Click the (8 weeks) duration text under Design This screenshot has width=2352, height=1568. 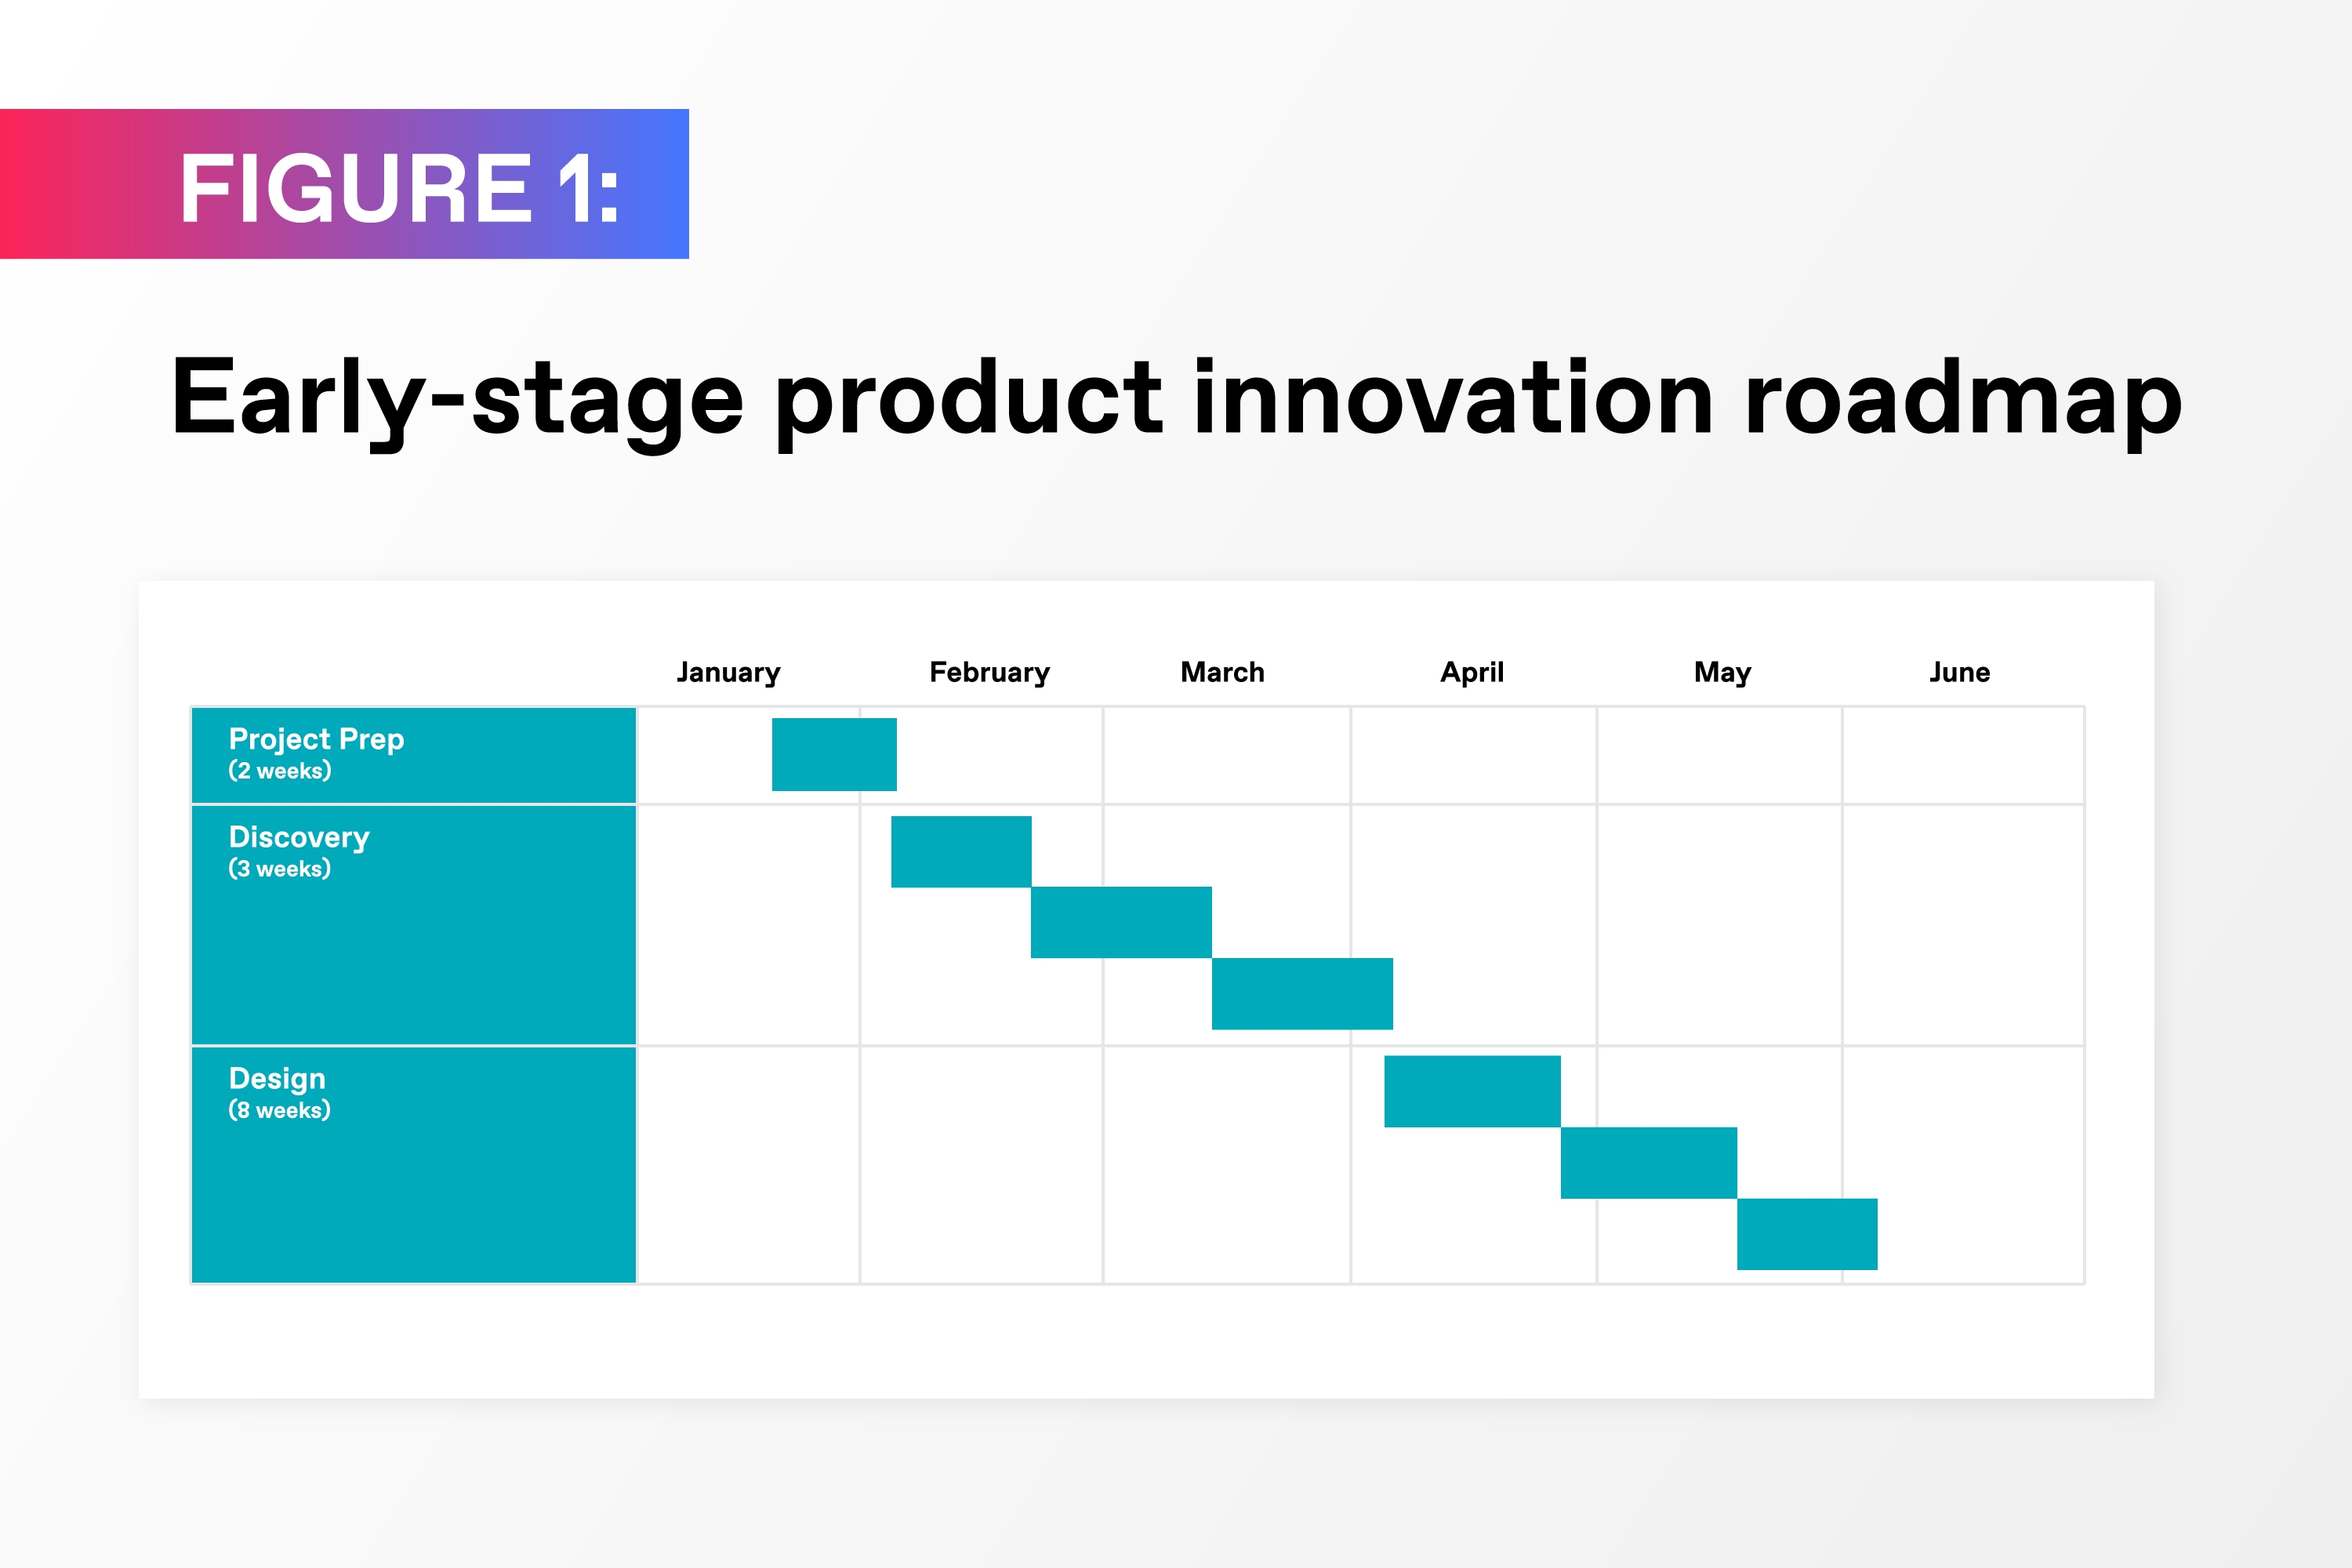pyautogui.click(x=279, y=1110)
